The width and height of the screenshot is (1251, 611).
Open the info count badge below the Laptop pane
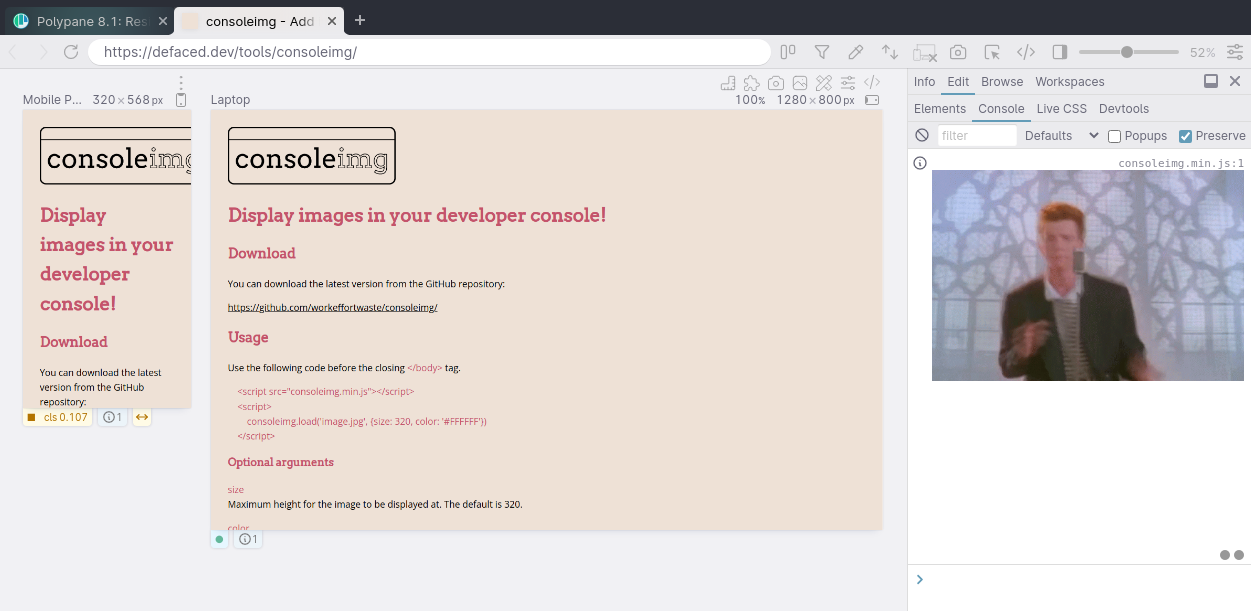pyautogui.click(x=248, y=539)
